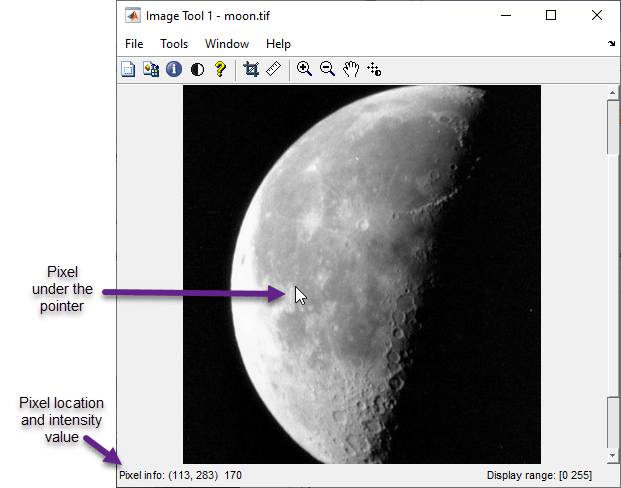Select the Measure Distance ruler tool
Screen dimensions: 621x488
click(x=274, y=69)
